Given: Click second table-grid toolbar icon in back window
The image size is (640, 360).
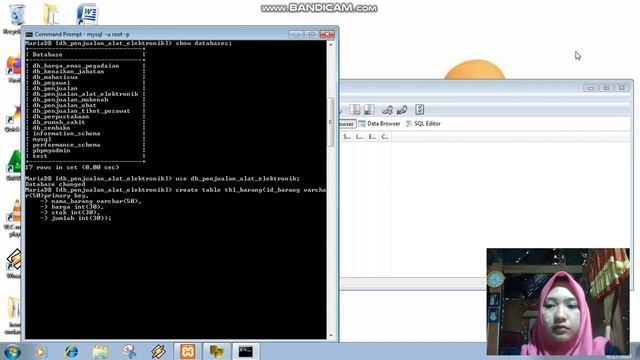Looking at the screenshot, I should [x=369, y=109].
